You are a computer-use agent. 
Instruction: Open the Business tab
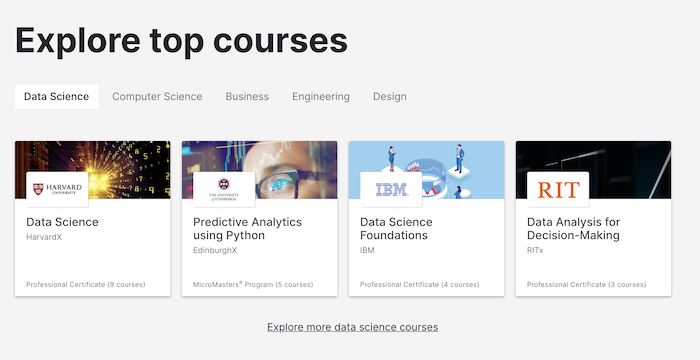click(x=247, y=96)
